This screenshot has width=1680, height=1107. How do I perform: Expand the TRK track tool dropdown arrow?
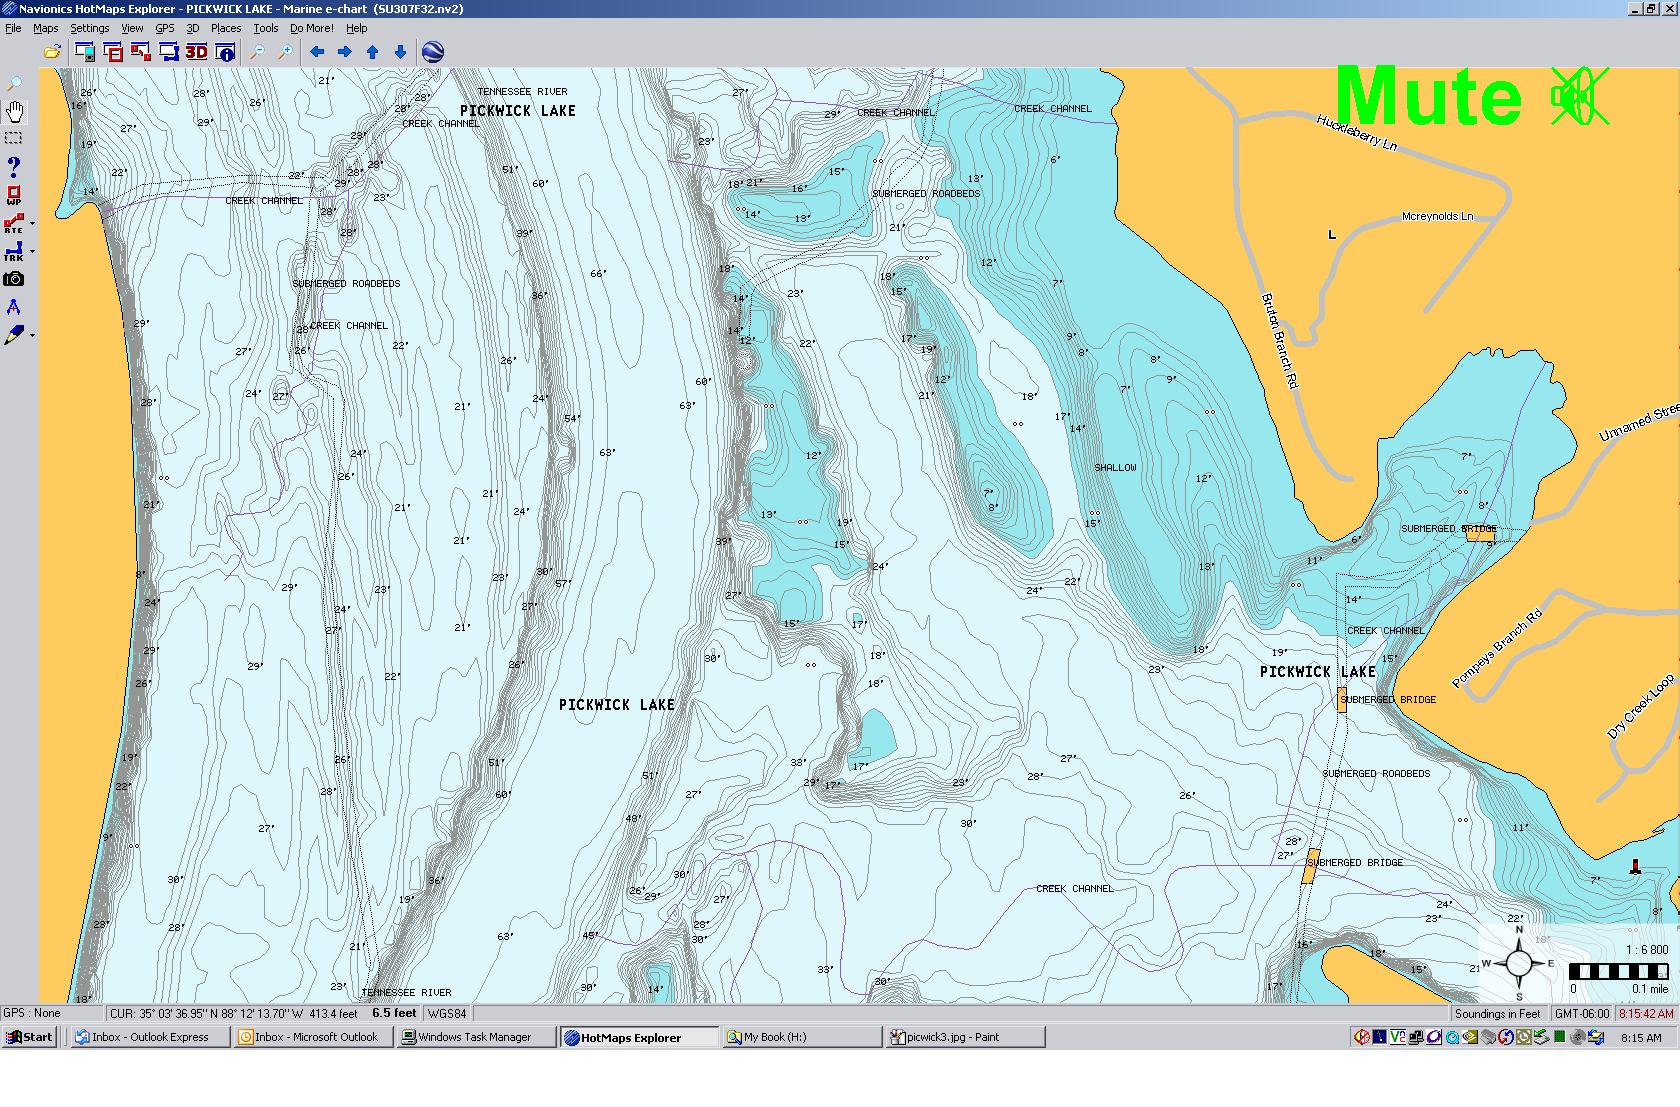click(32, 252)
